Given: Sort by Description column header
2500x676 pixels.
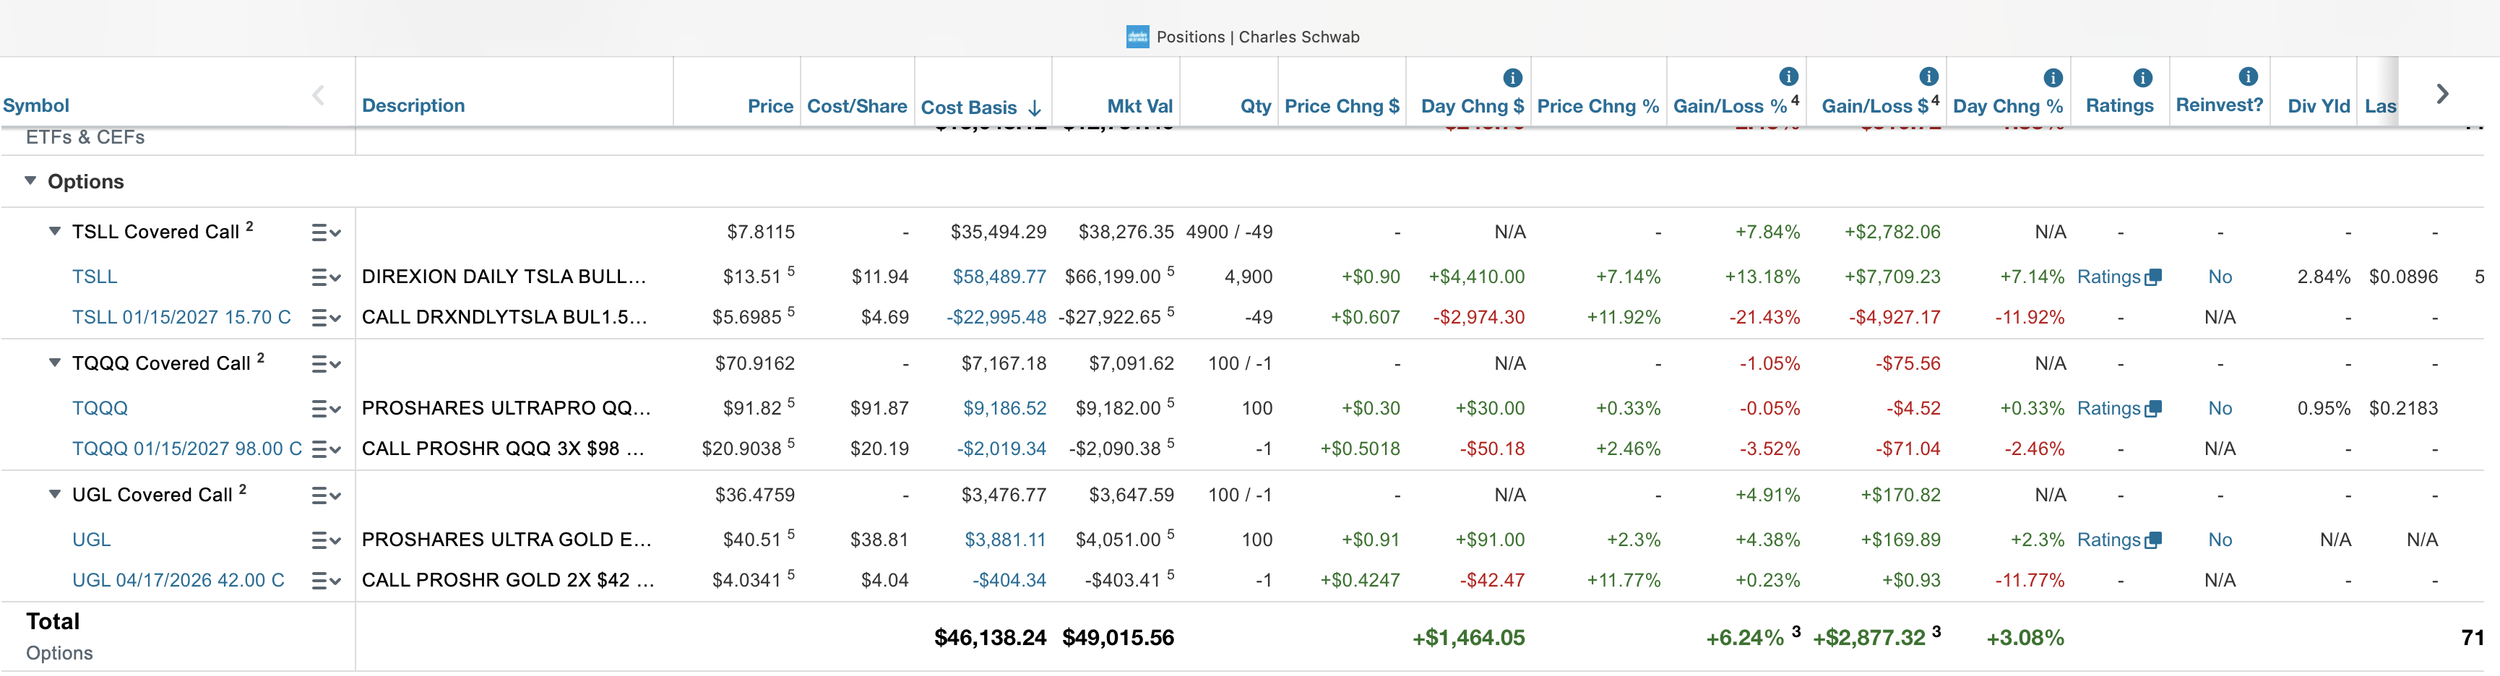Looking at the screenshot, I should tap(413, 106).
